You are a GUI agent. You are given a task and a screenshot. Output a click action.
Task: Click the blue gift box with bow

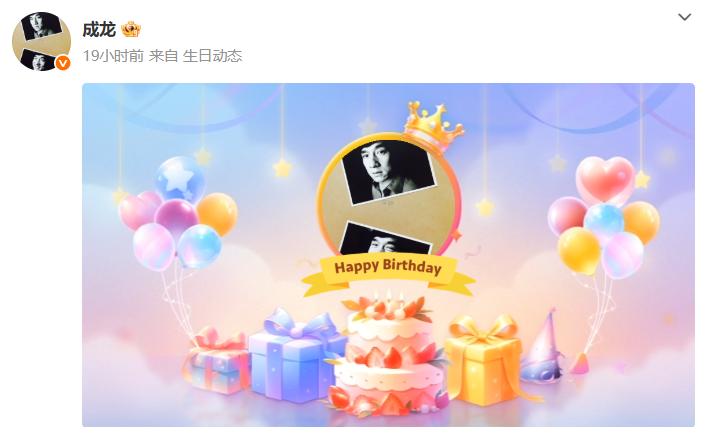pyautogui.click(x=293, y=355)
